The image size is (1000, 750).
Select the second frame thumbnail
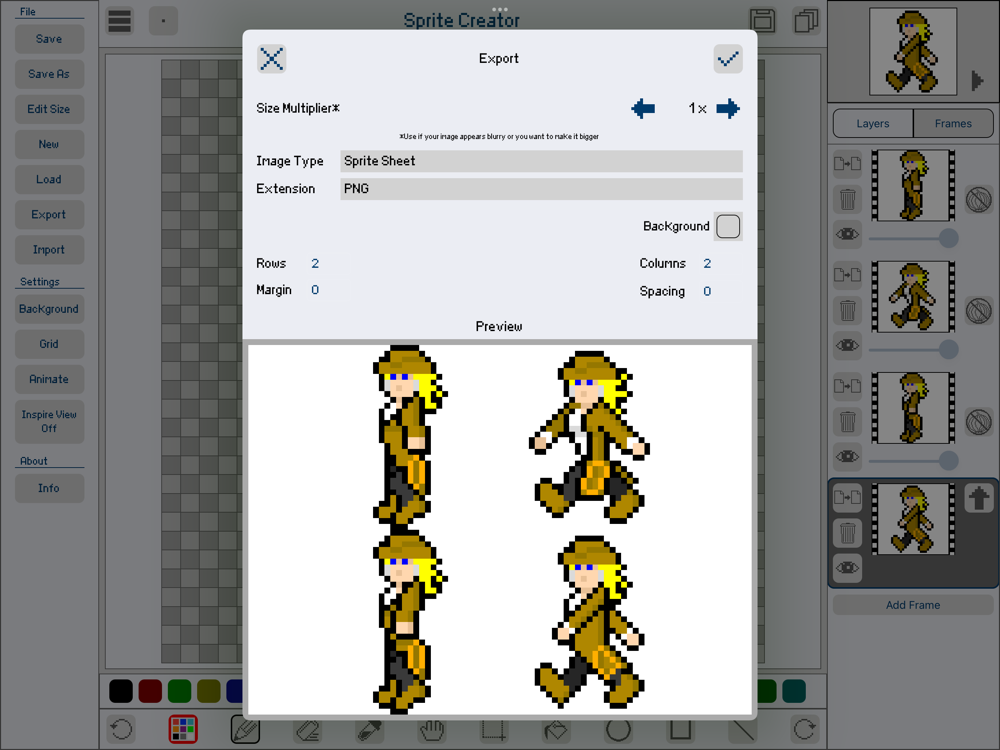coord(913,297)
